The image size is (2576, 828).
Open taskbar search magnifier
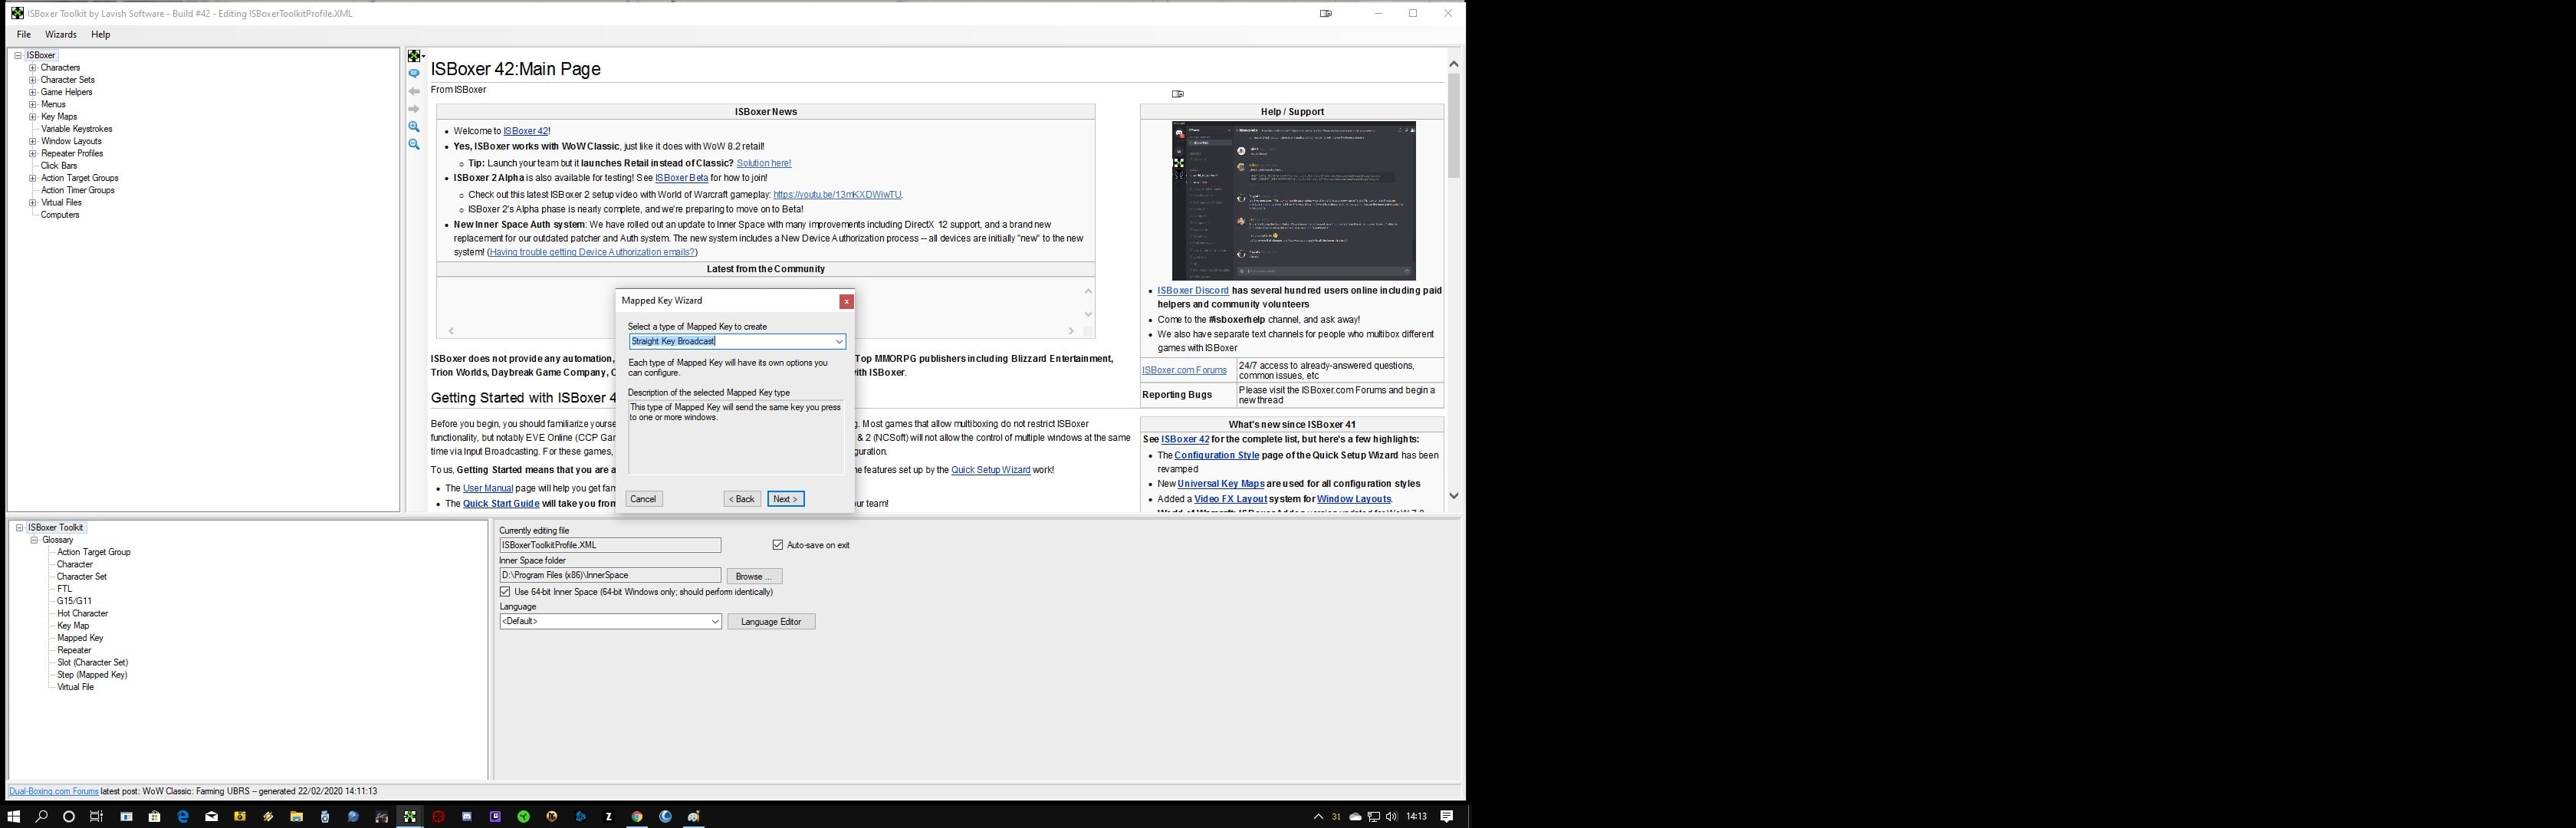[x=41, y=816]
